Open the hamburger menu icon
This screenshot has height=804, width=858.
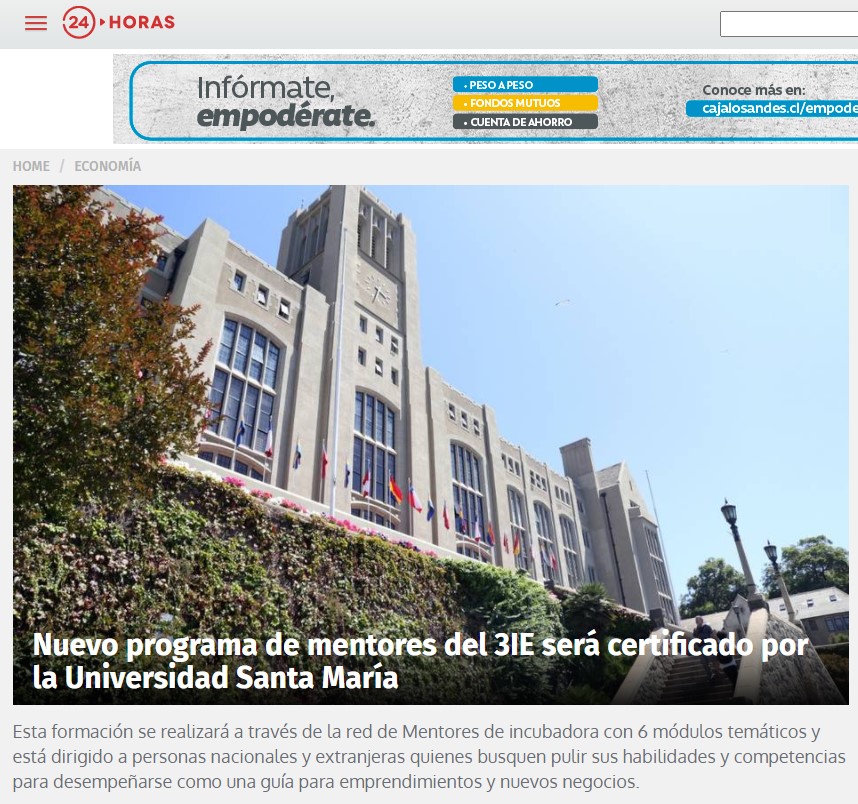pyautogui.click(x=36, y=23)
